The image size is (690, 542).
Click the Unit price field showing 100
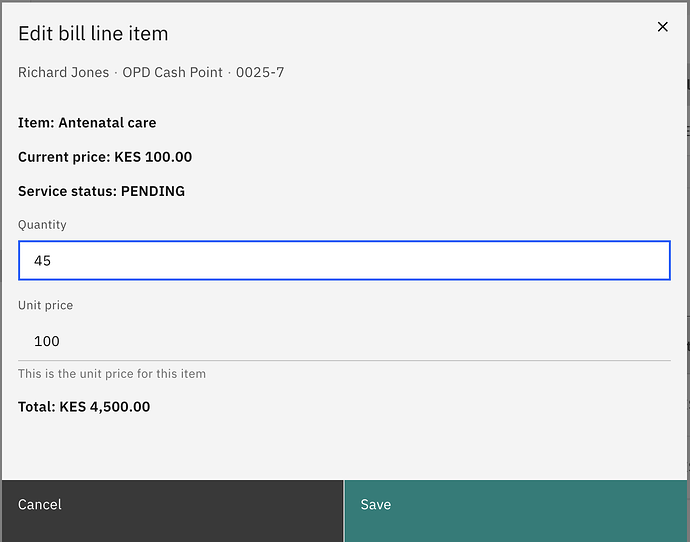click(344, 341)
